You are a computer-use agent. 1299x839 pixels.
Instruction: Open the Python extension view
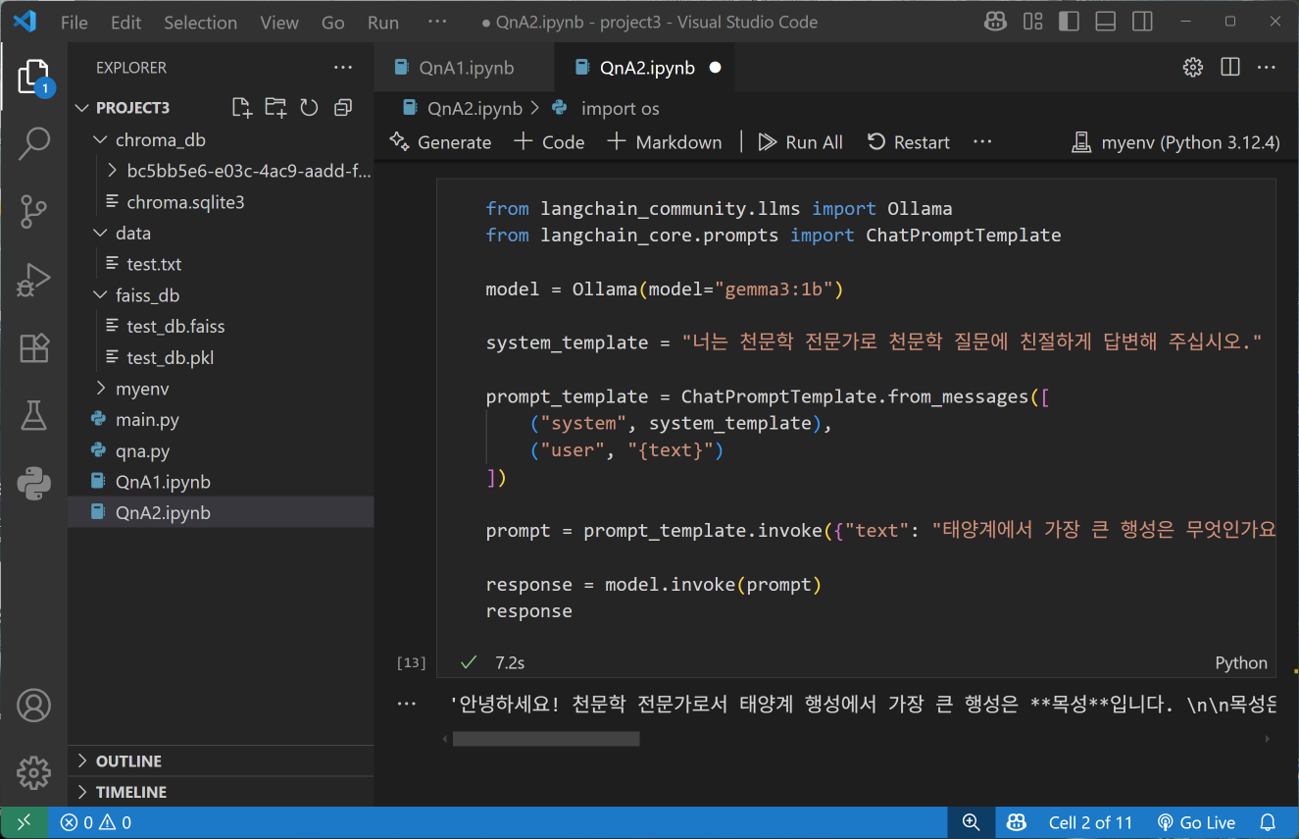pyautogui.click(x=34, y=484)
